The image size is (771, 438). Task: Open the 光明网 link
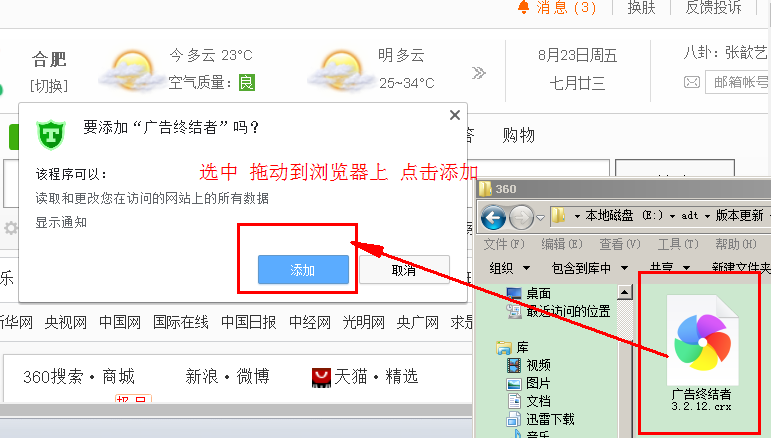363,322
